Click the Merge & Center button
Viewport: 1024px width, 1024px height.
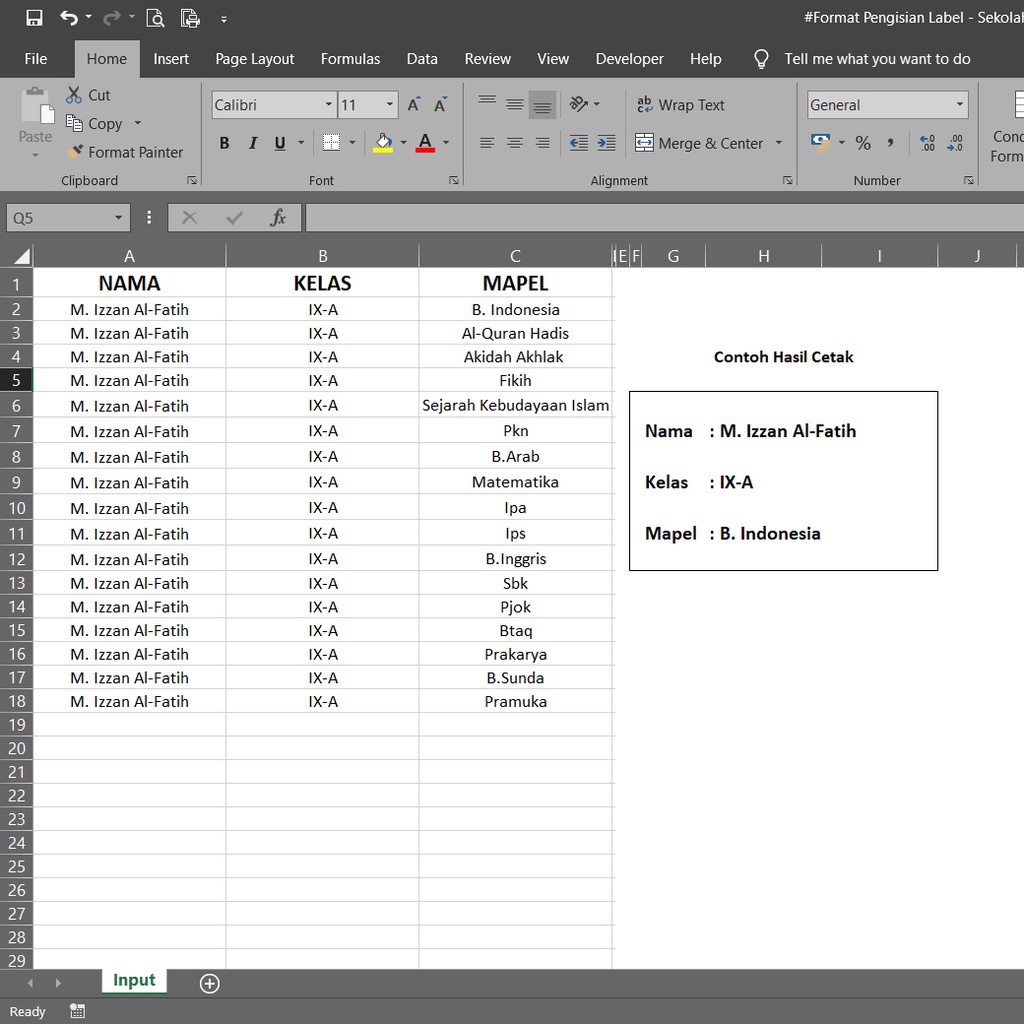pos(700,143)
